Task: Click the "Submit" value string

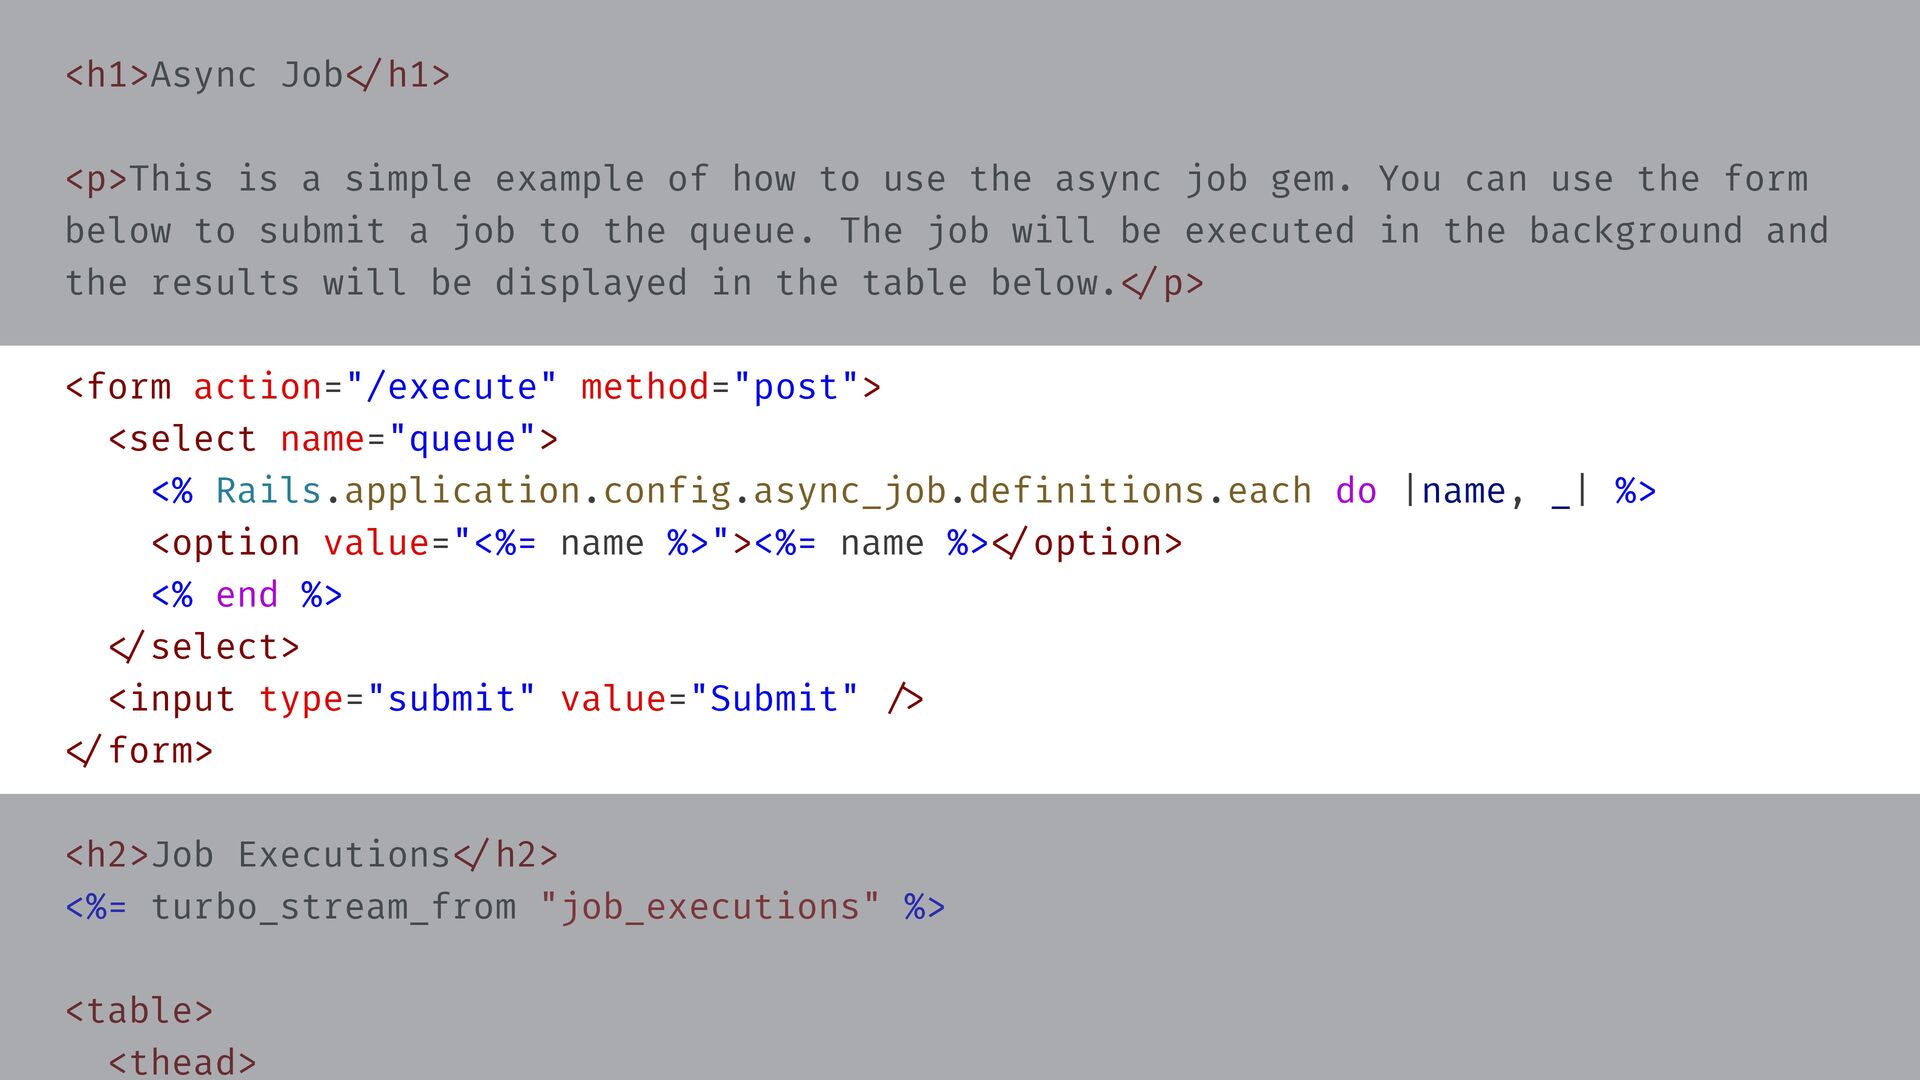Action: 774,699
